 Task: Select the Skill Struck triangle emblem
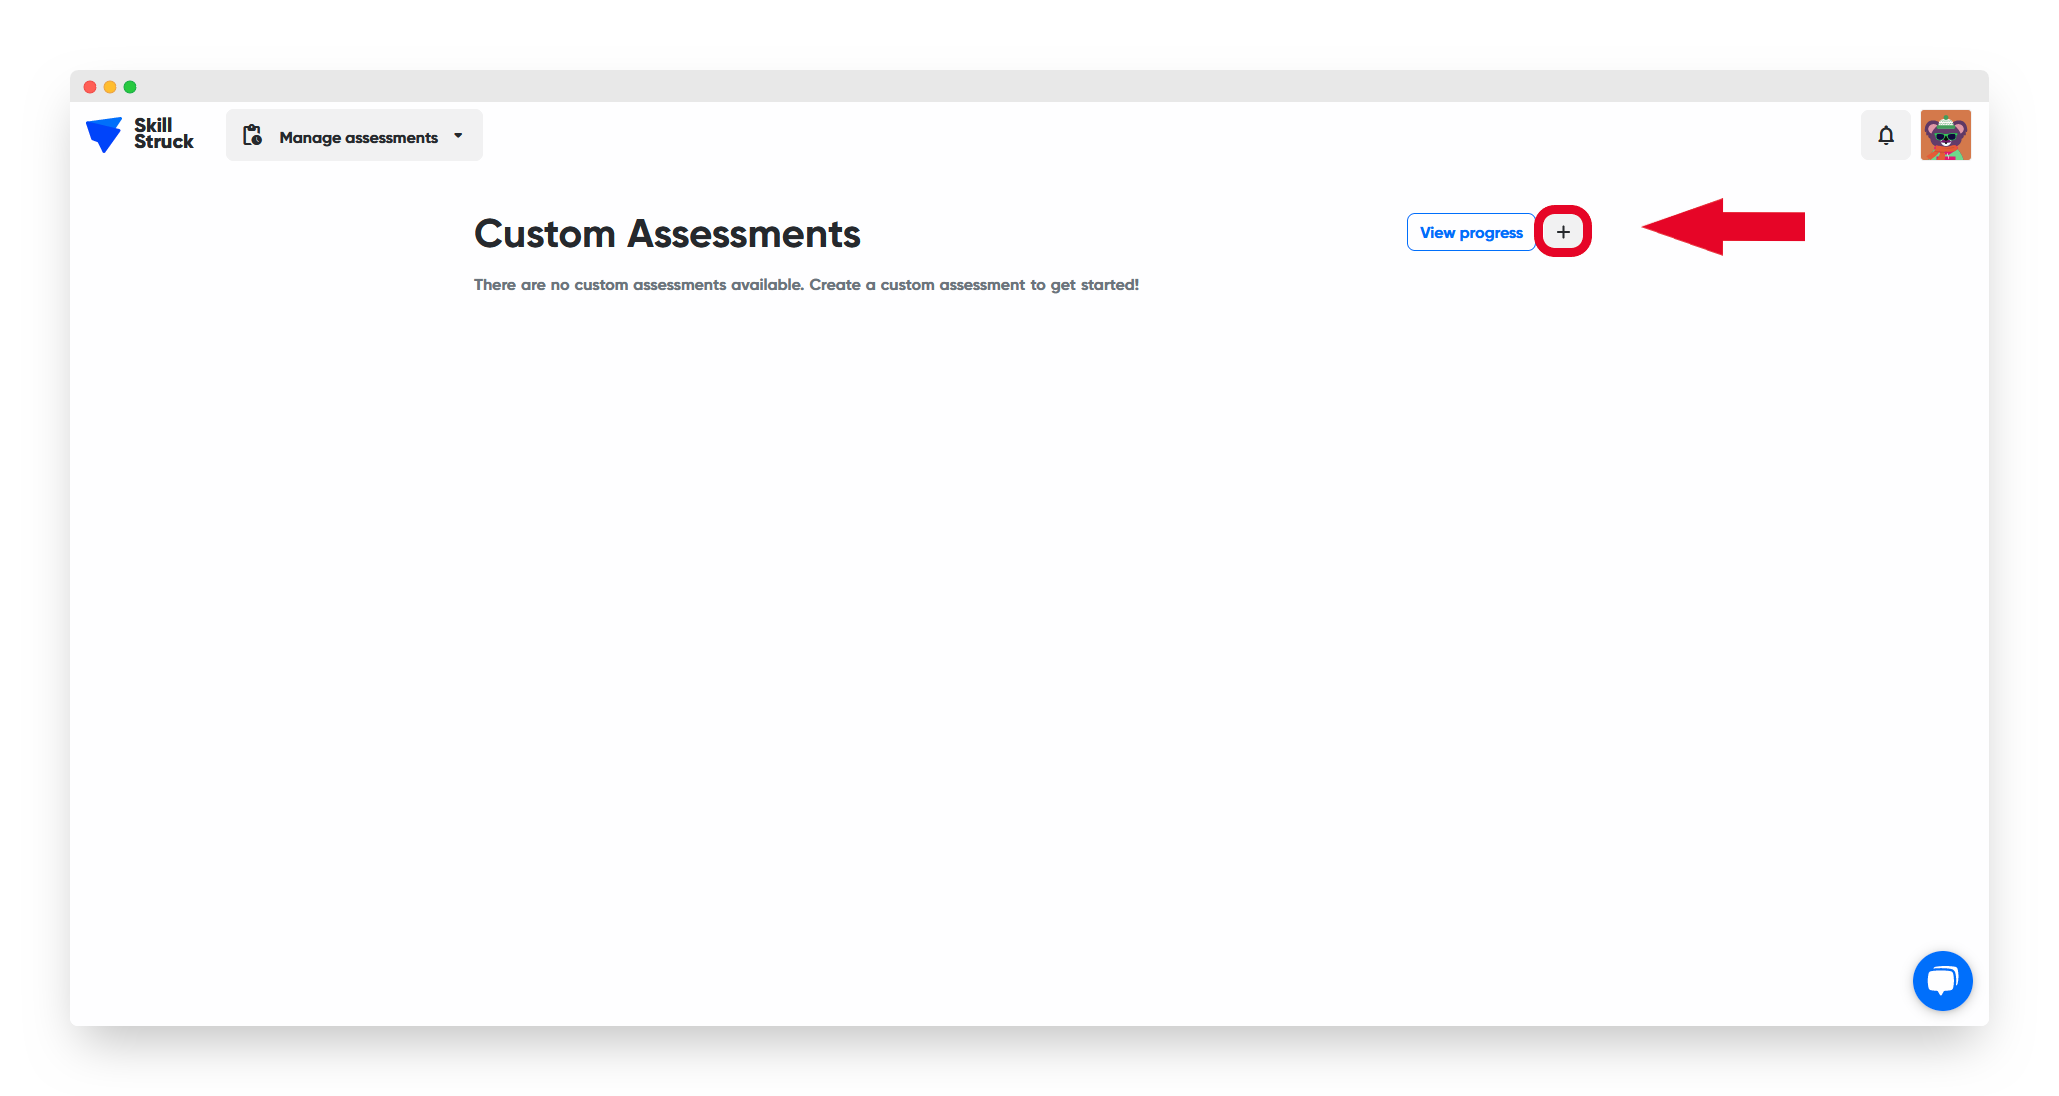pos(106,134)
